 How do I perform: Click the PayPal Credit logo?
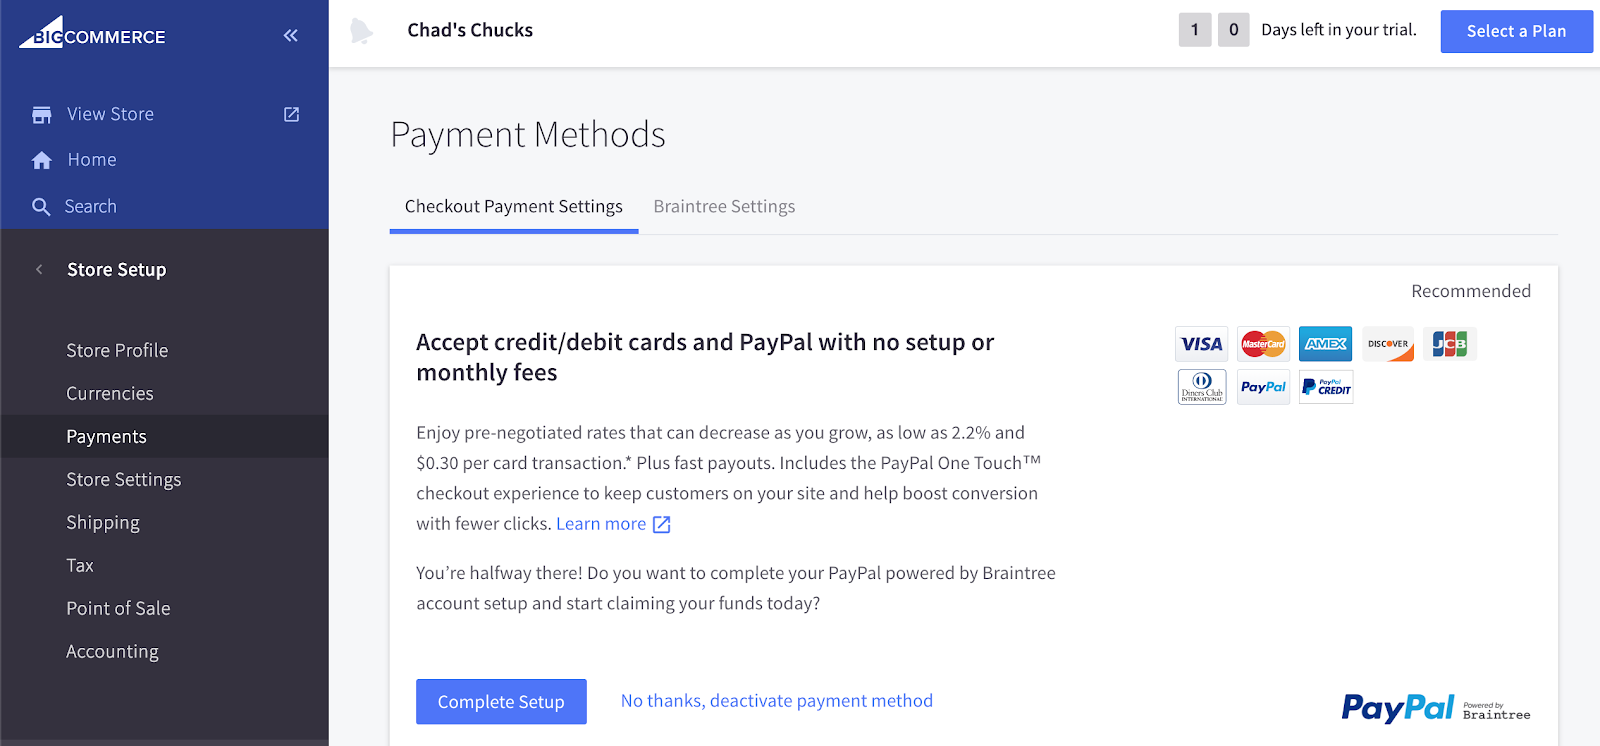(1326, 387)
